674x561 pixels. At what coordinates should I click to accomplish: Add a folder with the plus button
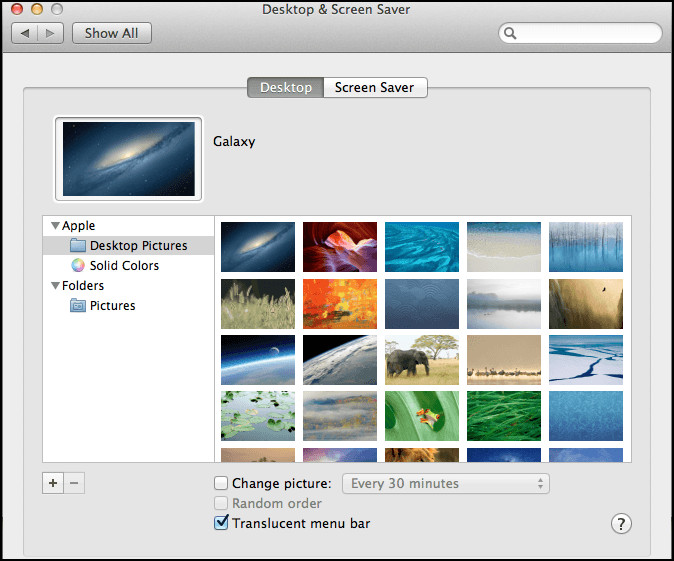click(53, 483)
